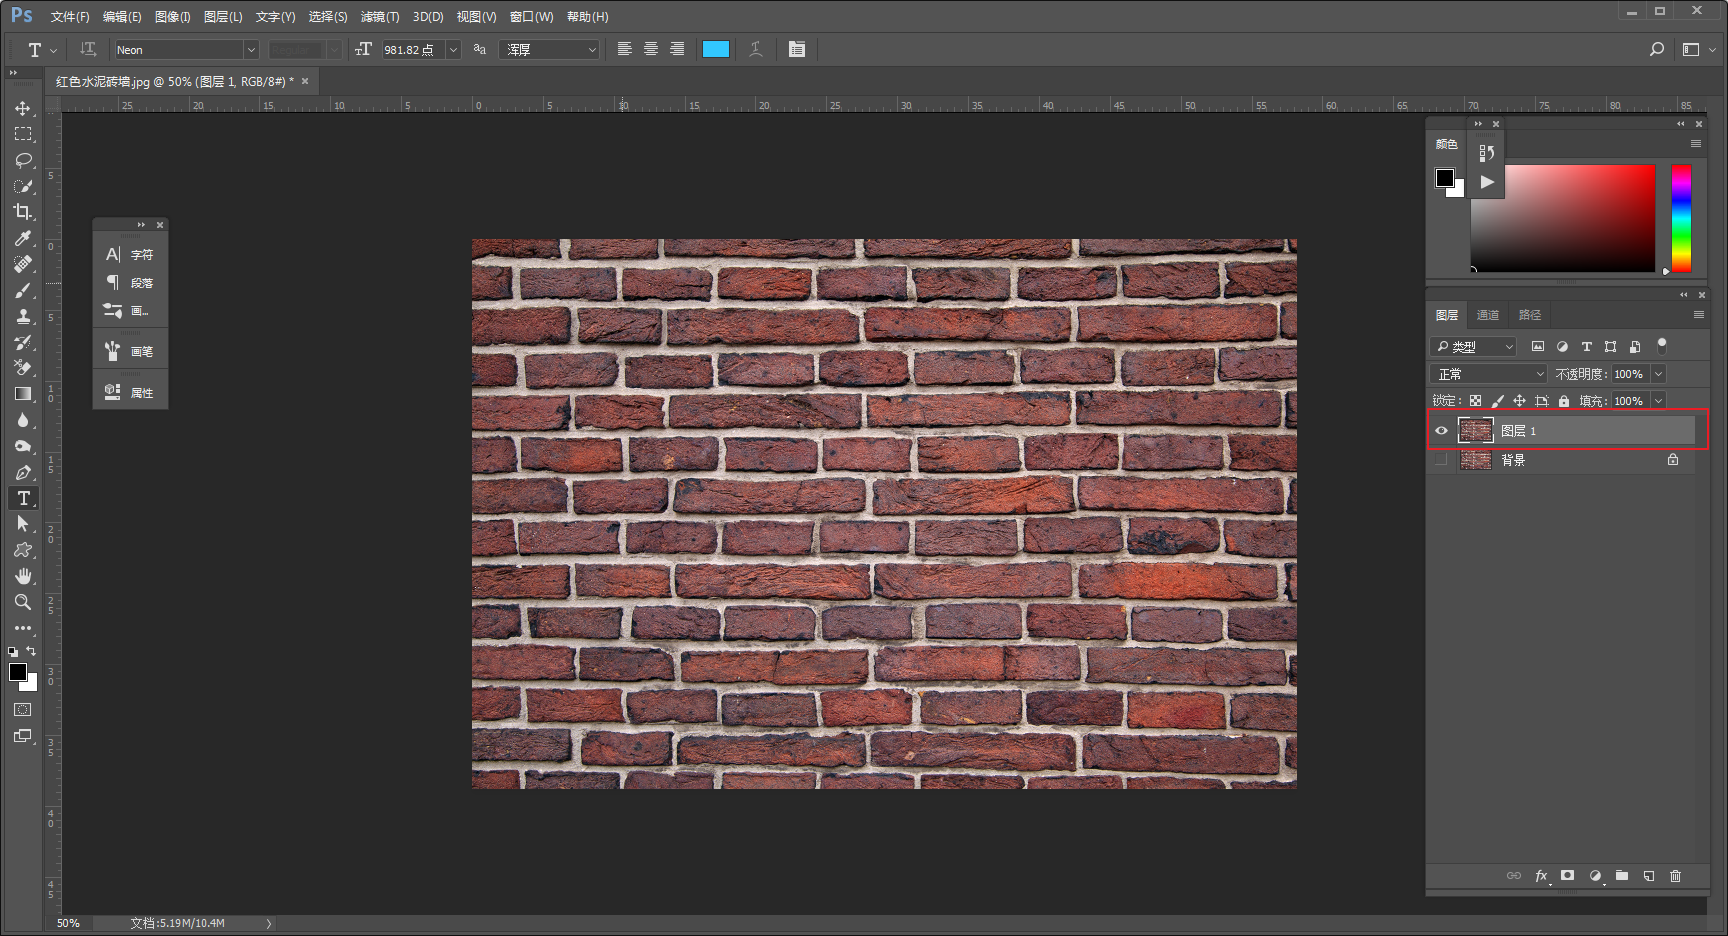This screenshot has width=1728, height=936.
Task: Toggle layer filtering on/off switch
Action: [1662, 346]
